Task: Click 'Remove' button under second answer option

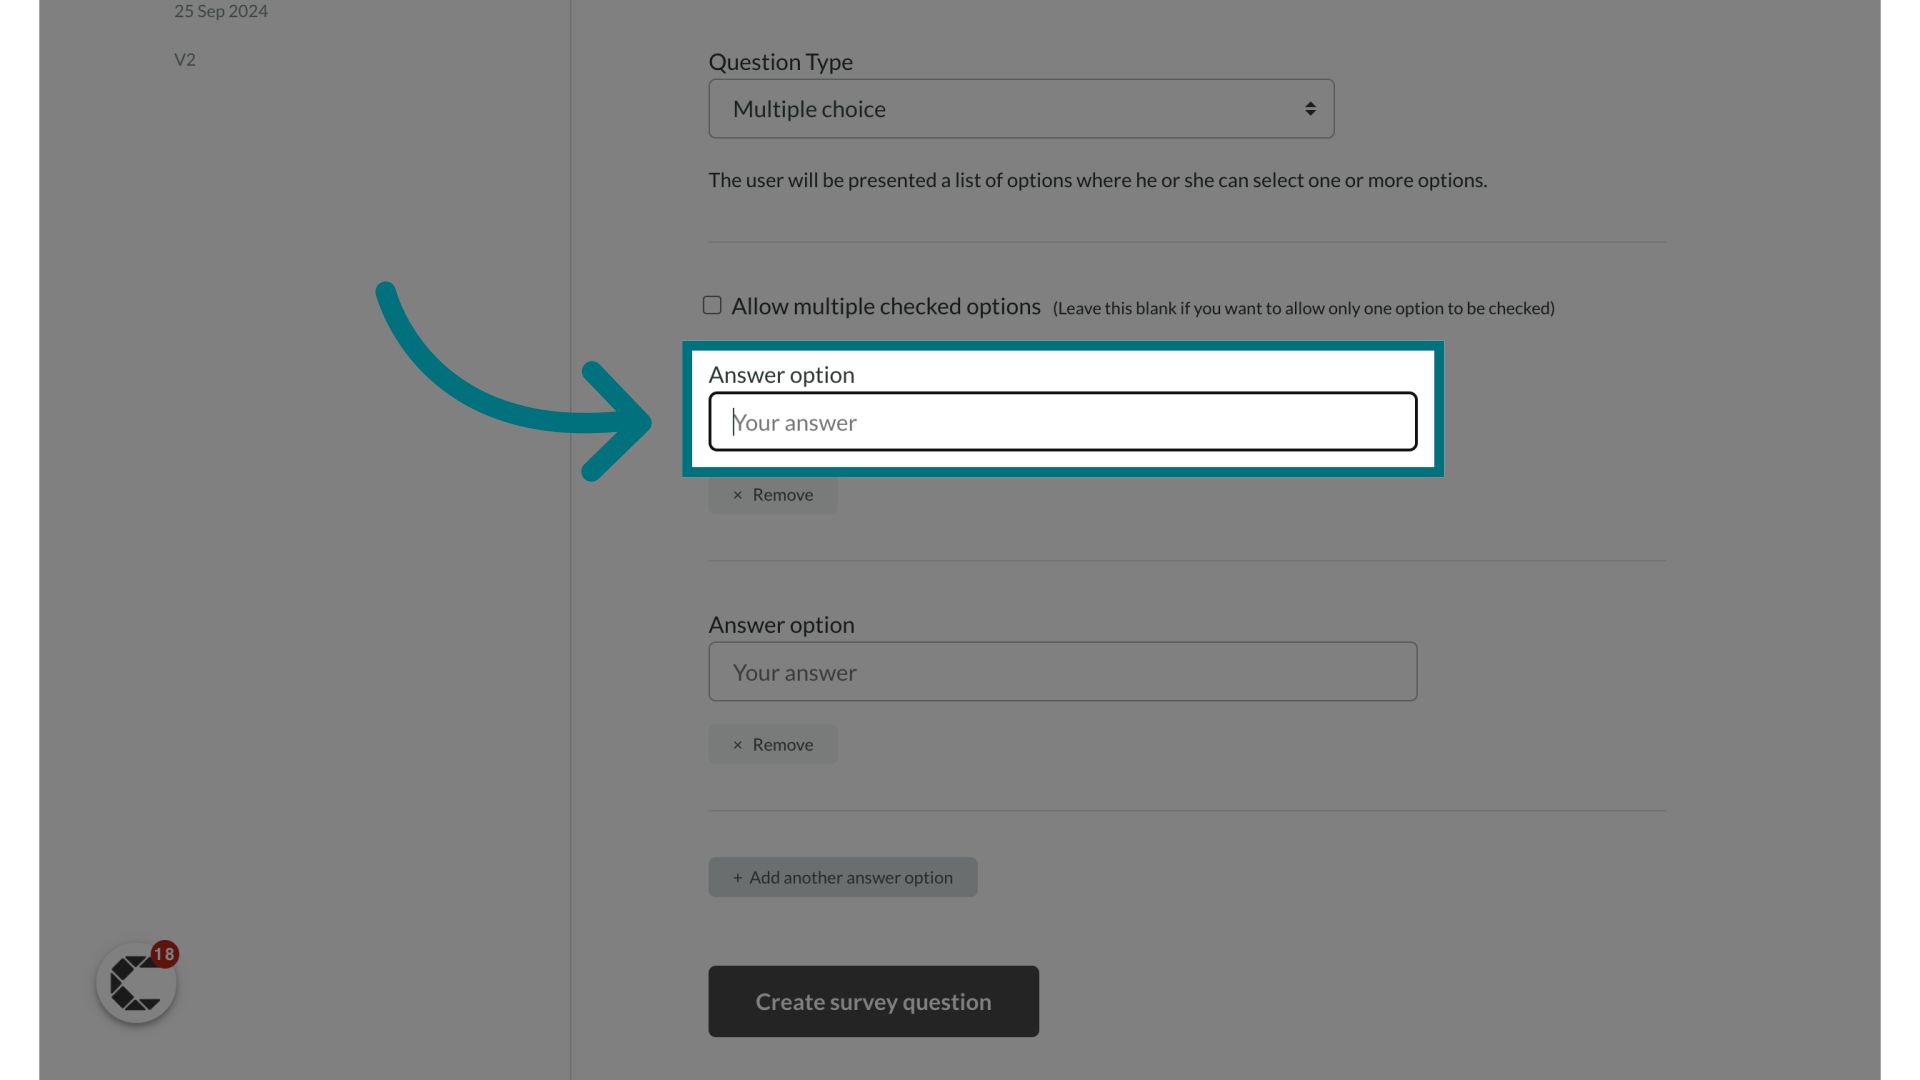Action: [x=773, y=744]
